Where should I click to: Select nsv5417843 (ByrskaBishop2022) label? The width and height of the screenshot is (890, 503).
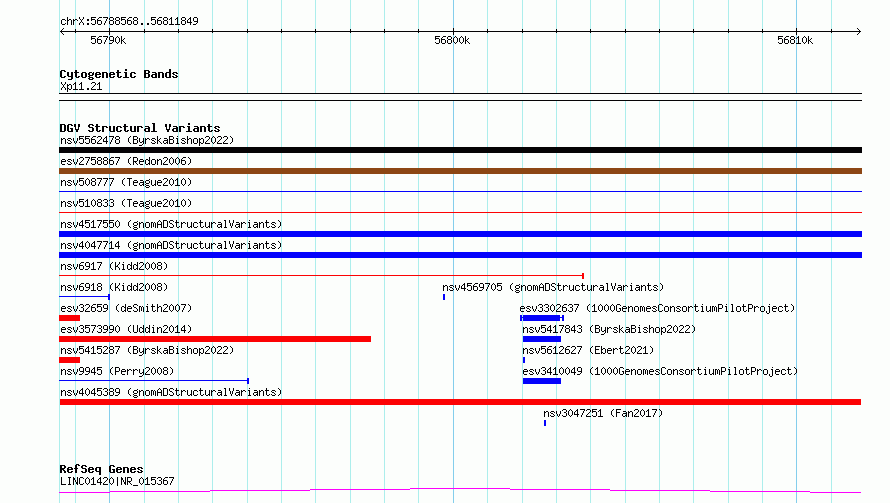[x=609, y=329]
